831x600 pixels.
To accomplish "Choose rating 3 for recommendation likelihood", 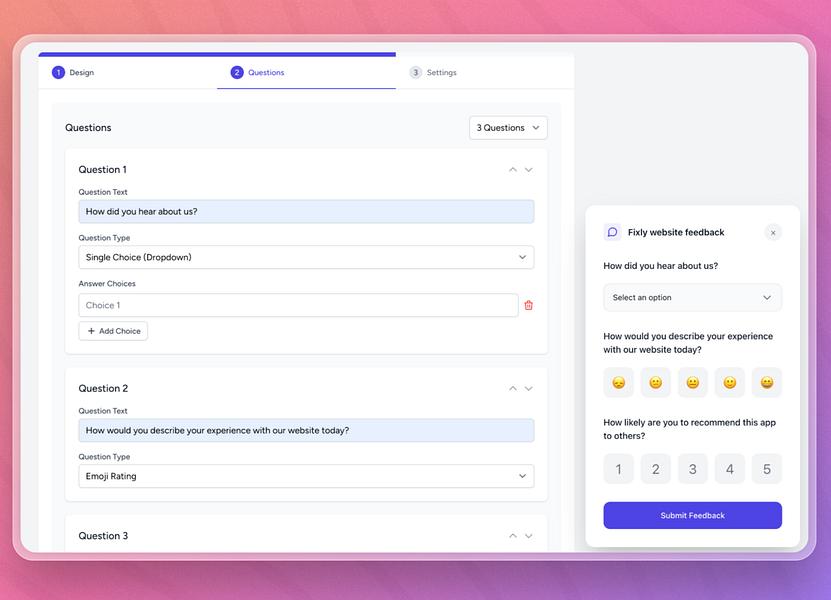I will (693, 469).
